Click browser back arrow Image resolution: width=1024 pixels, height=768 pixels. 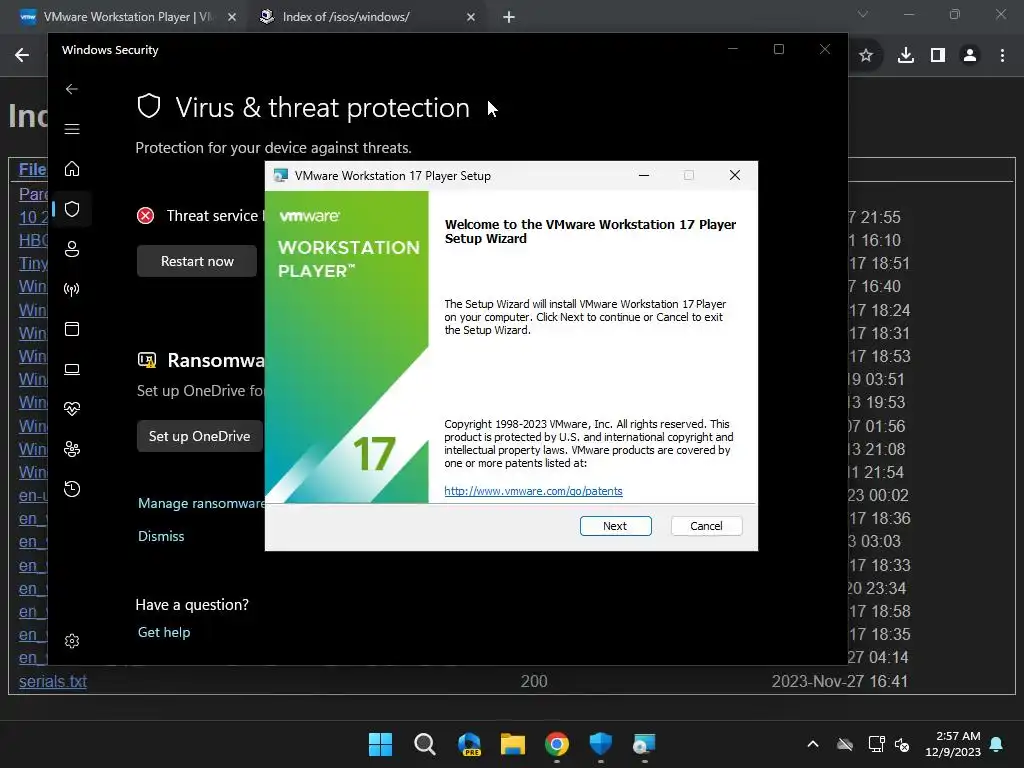coord(22,56)
